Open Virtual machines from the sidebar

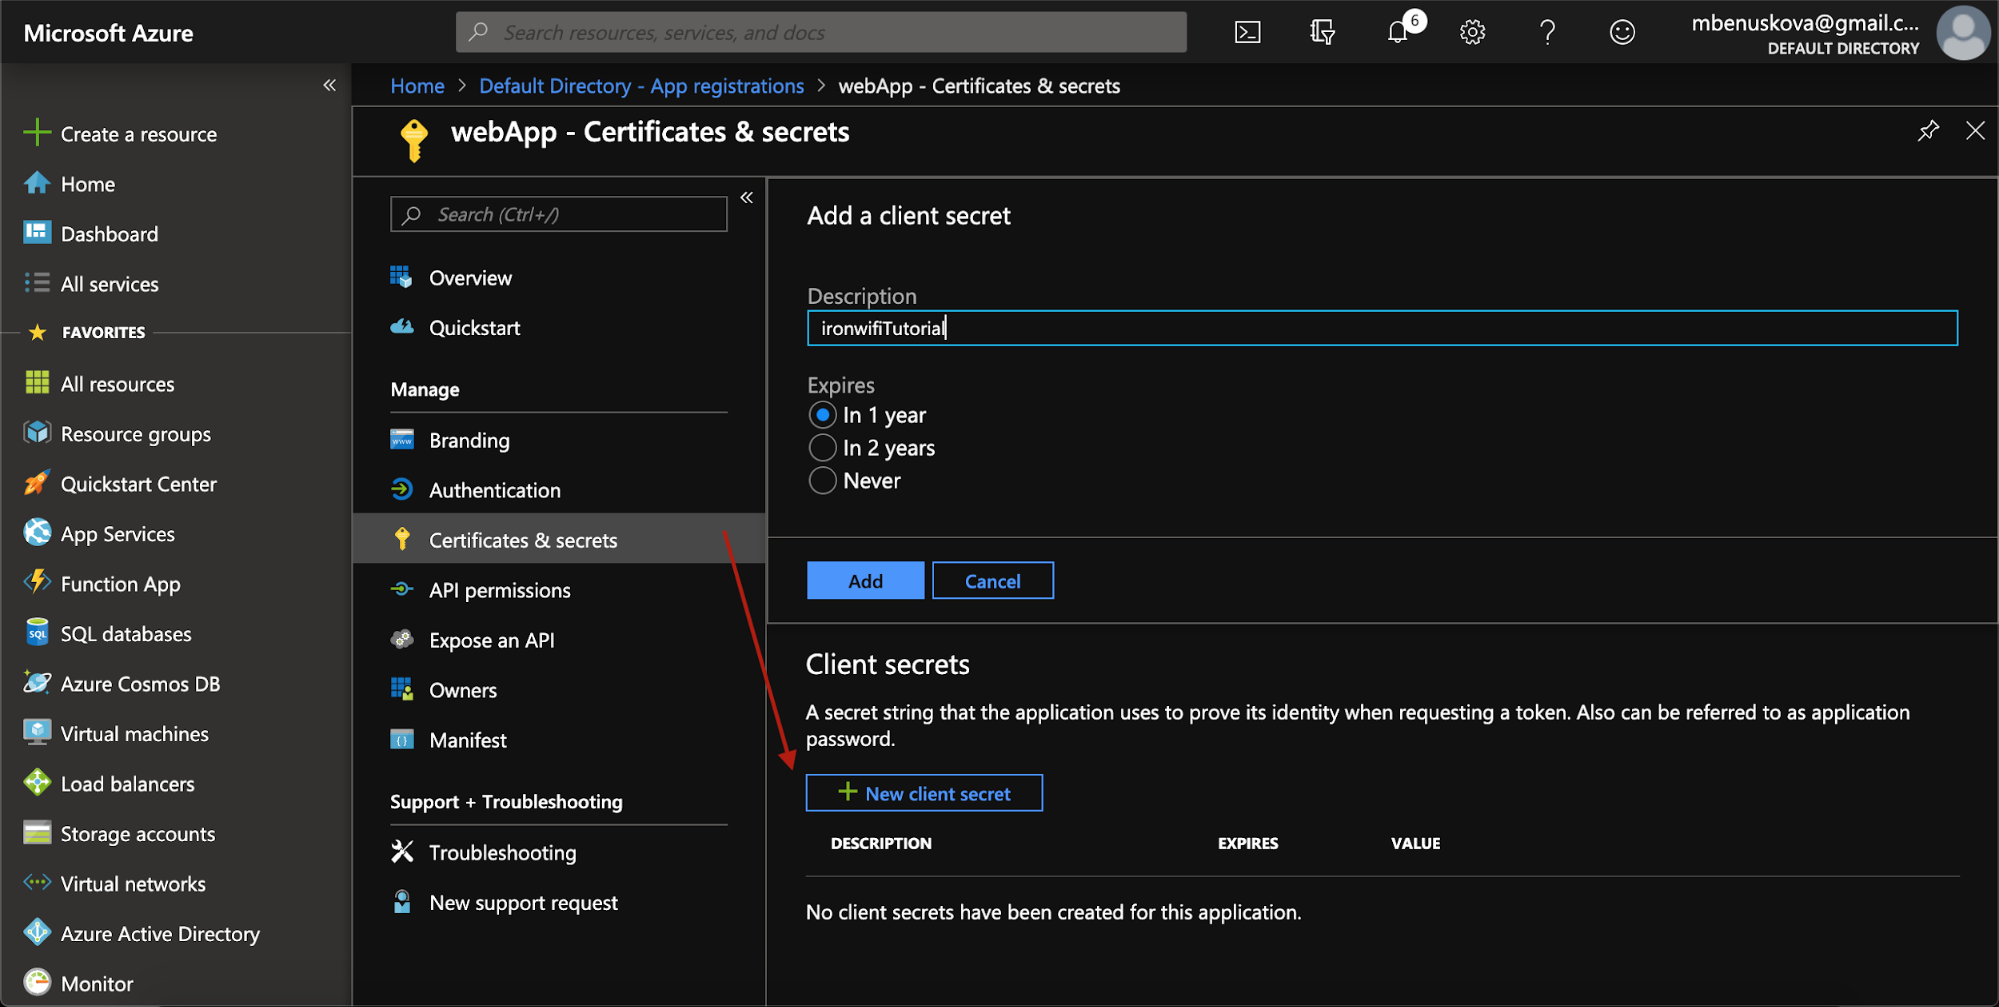[x=134, y=733]
